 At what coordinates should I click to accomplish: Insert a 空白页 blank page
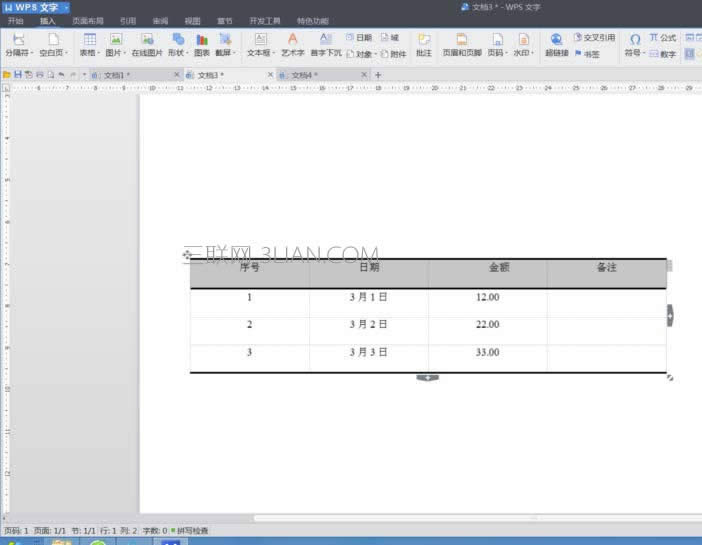pos(53,45)
